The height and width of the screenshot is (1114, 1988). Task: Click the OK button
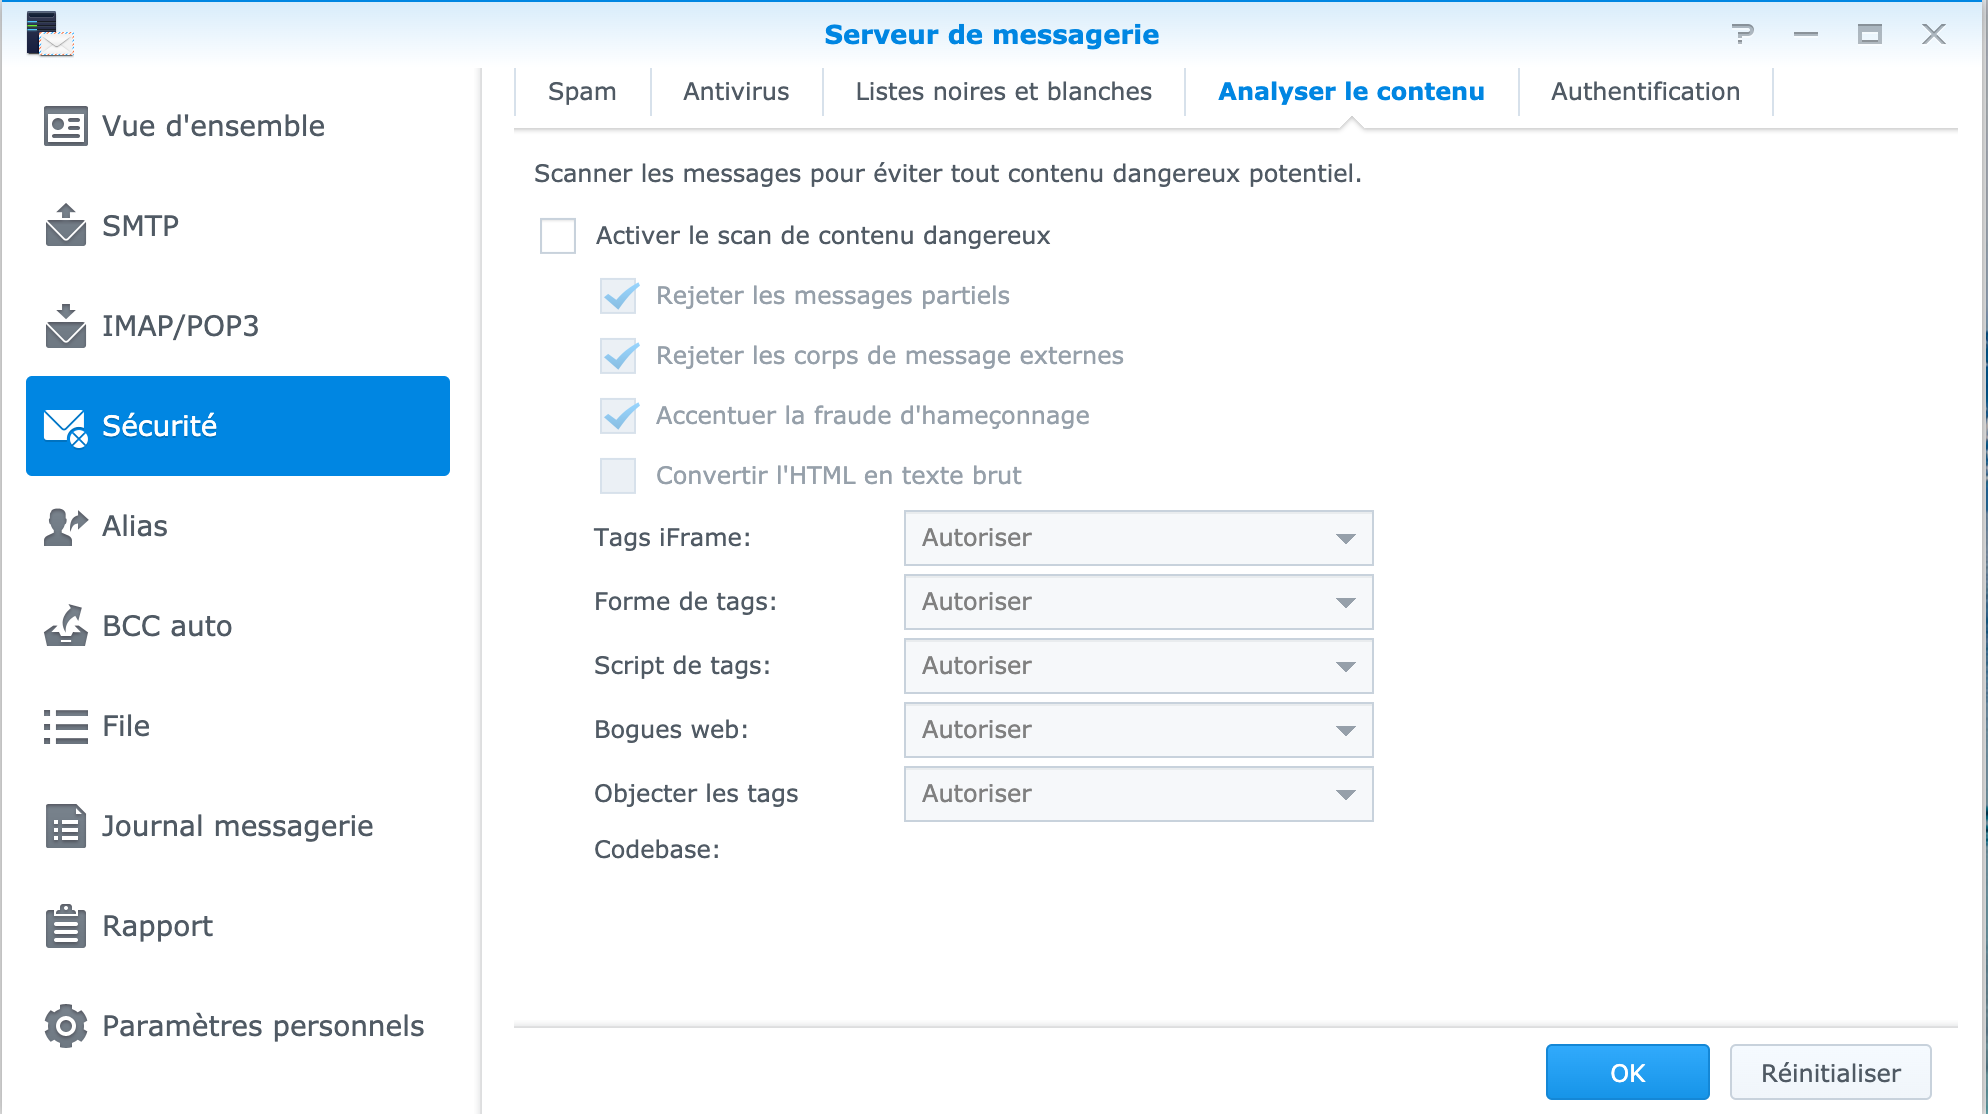(1627, 1073)
